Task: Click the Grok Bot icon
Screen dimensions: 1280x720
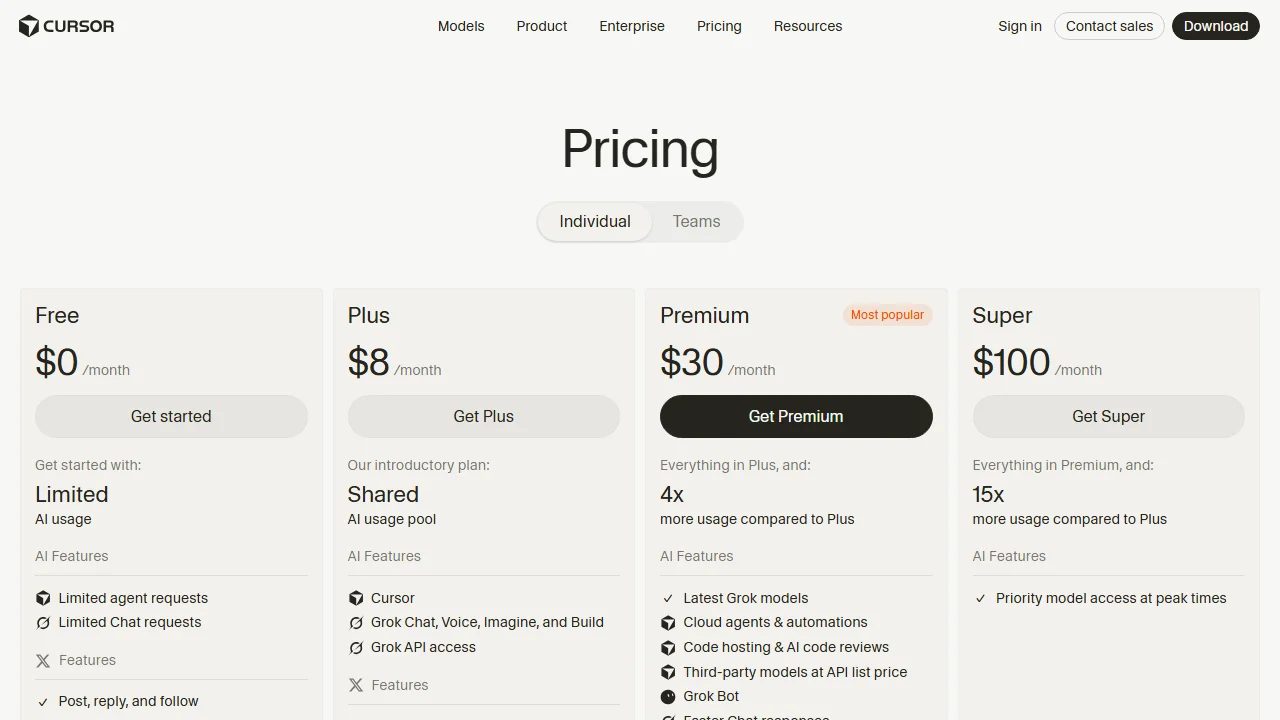Action: pyautogui.click(x=668, y=696)
